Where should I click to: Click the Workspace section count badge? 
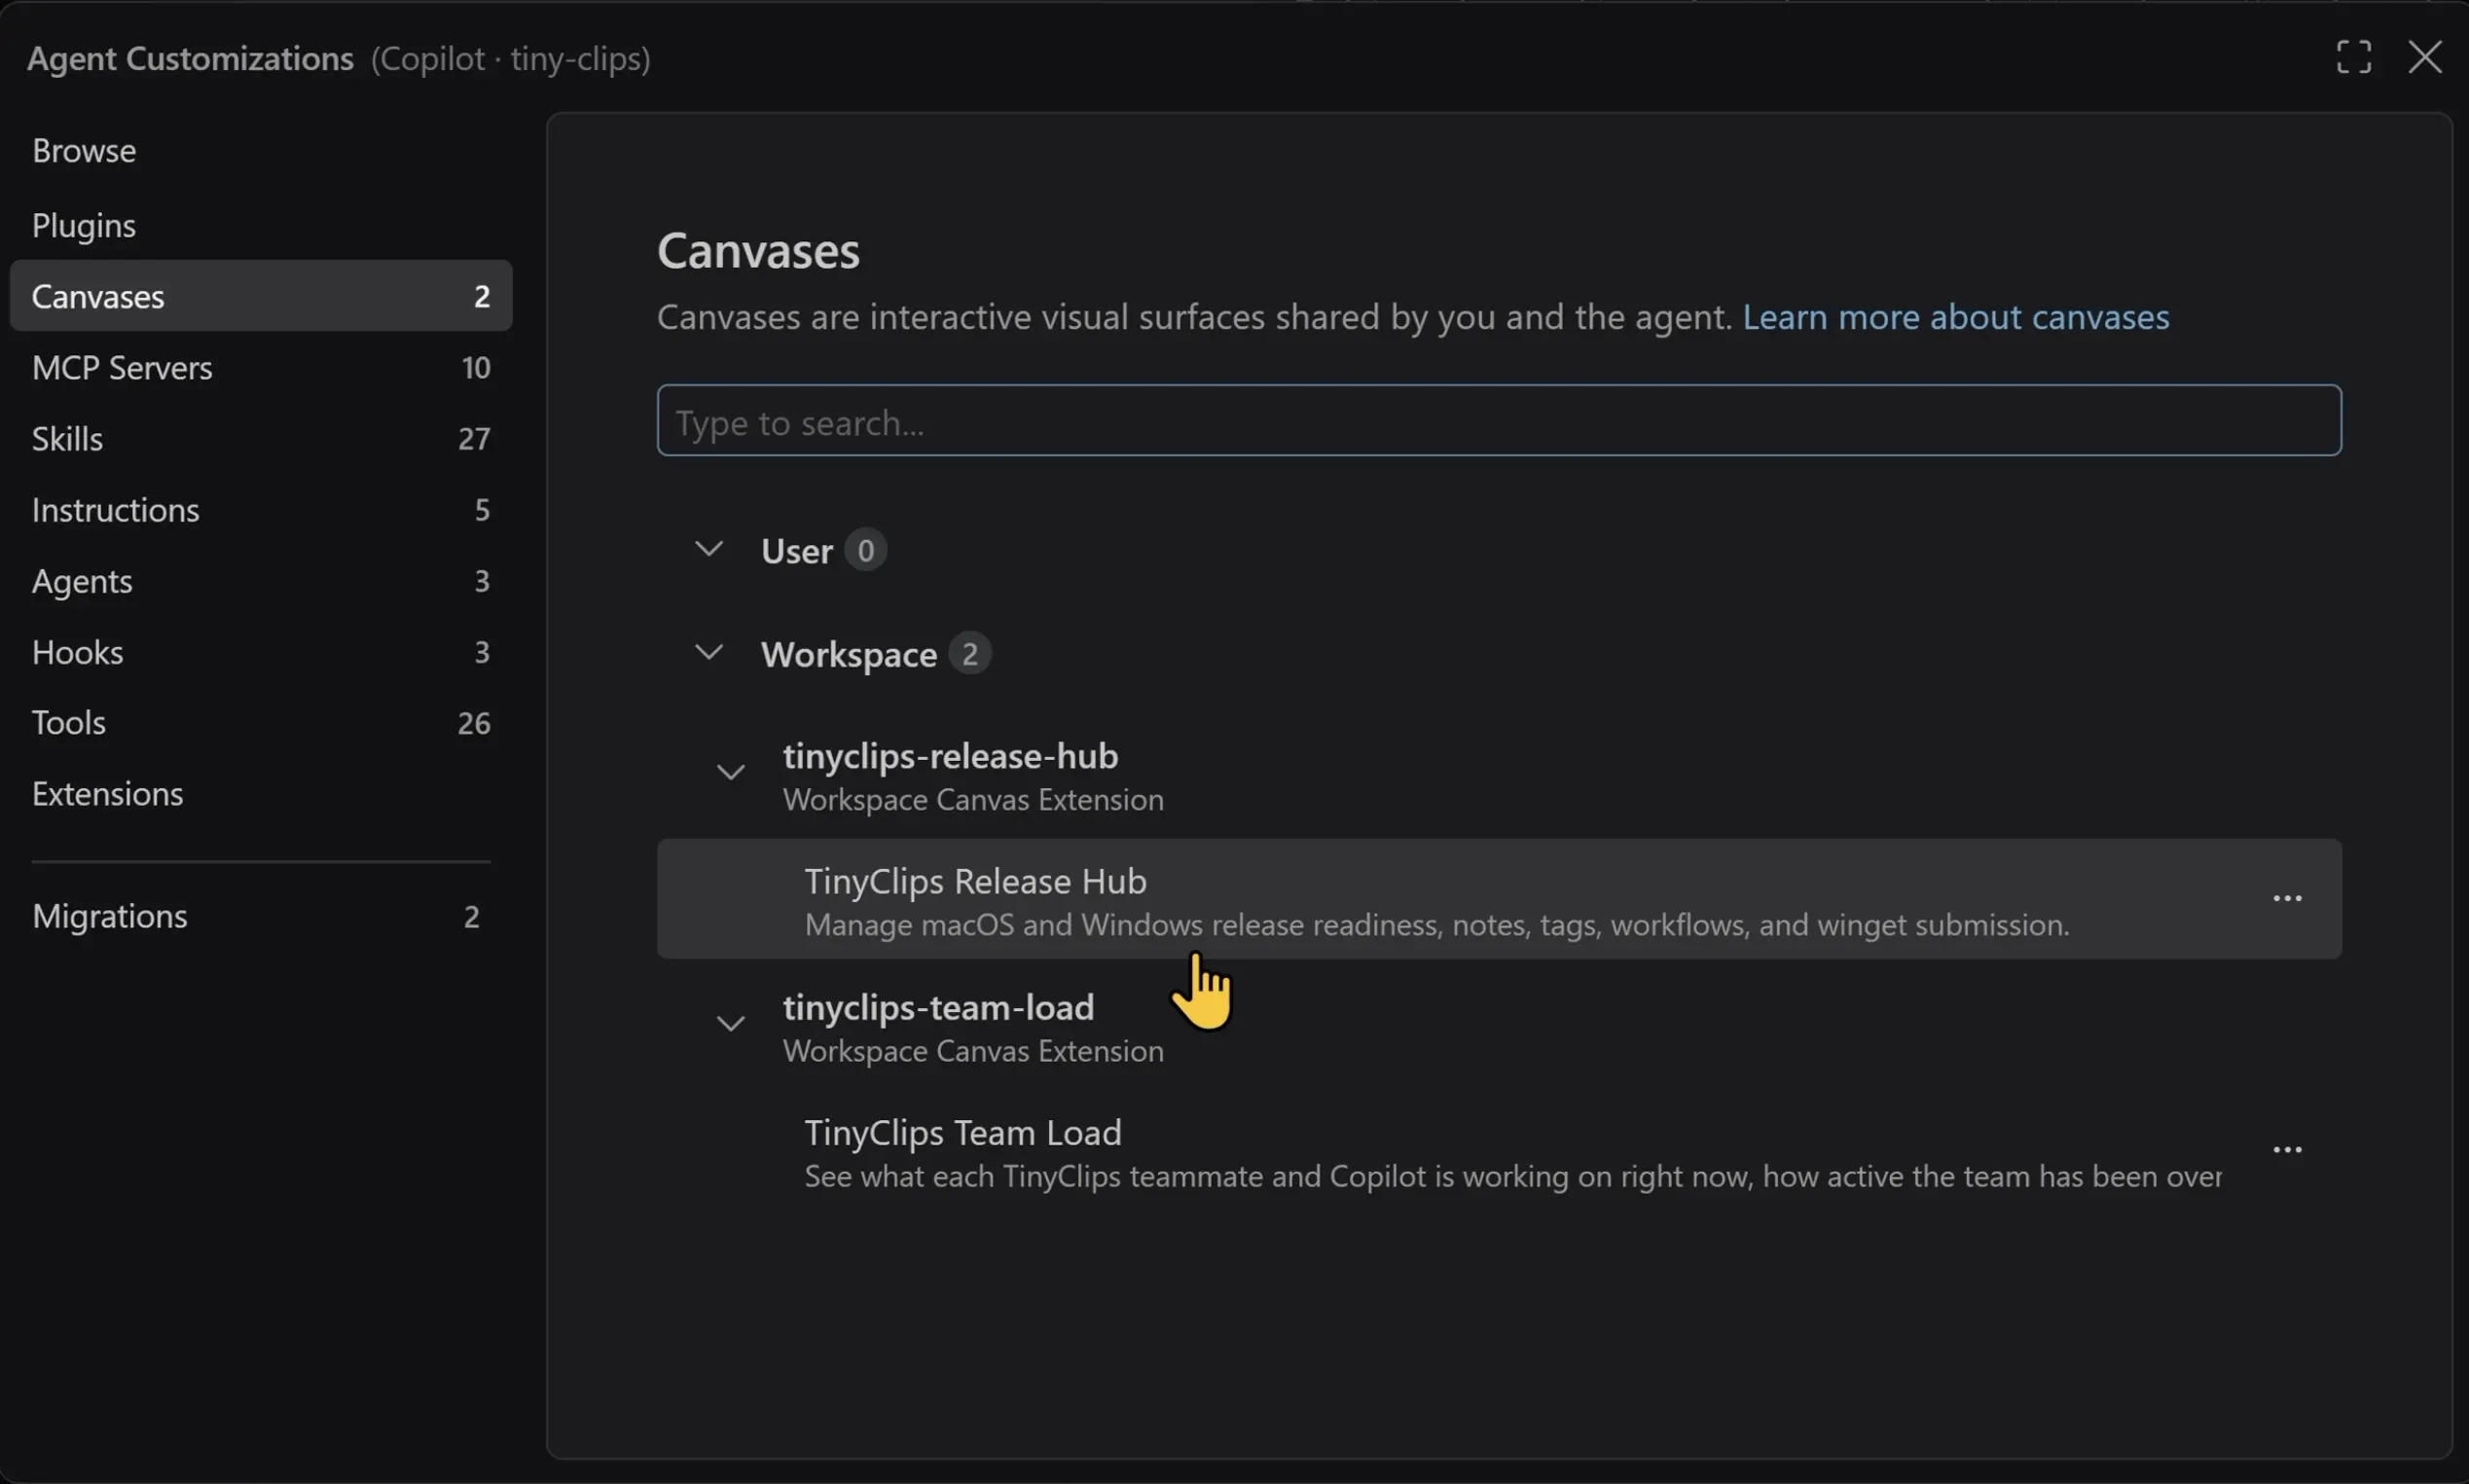tap(969, 654)
